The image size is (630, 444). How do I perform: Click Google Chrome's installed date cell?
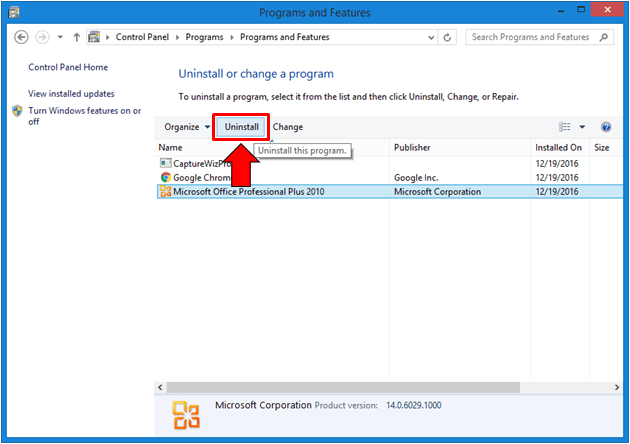click(x=556, y=178)
